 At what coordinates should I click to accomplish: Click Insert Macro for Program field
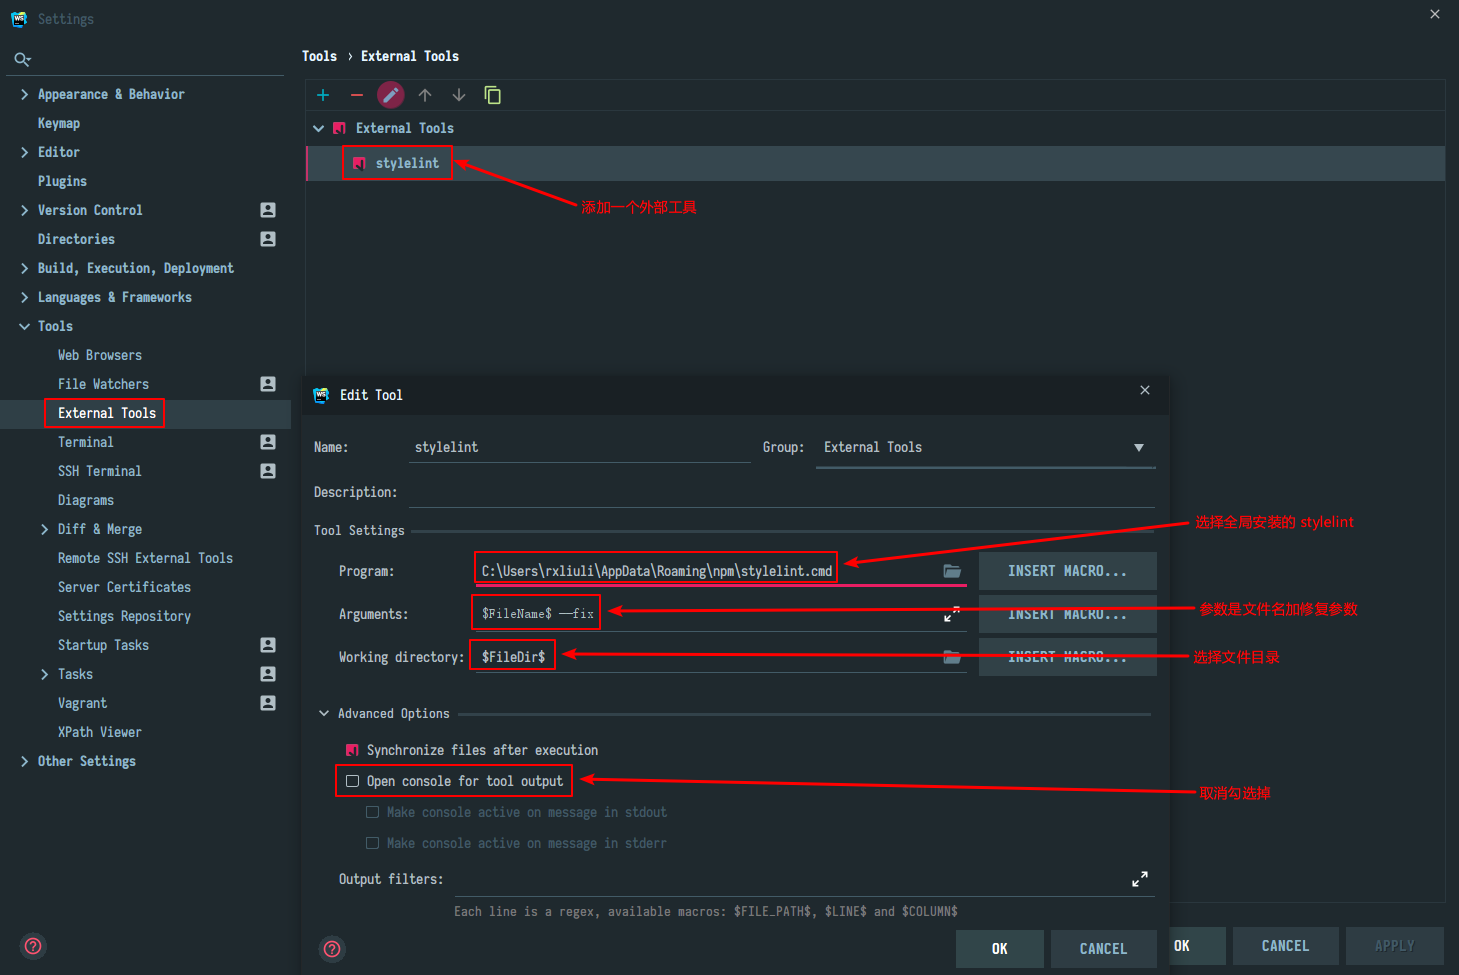tap(1067, 571)
